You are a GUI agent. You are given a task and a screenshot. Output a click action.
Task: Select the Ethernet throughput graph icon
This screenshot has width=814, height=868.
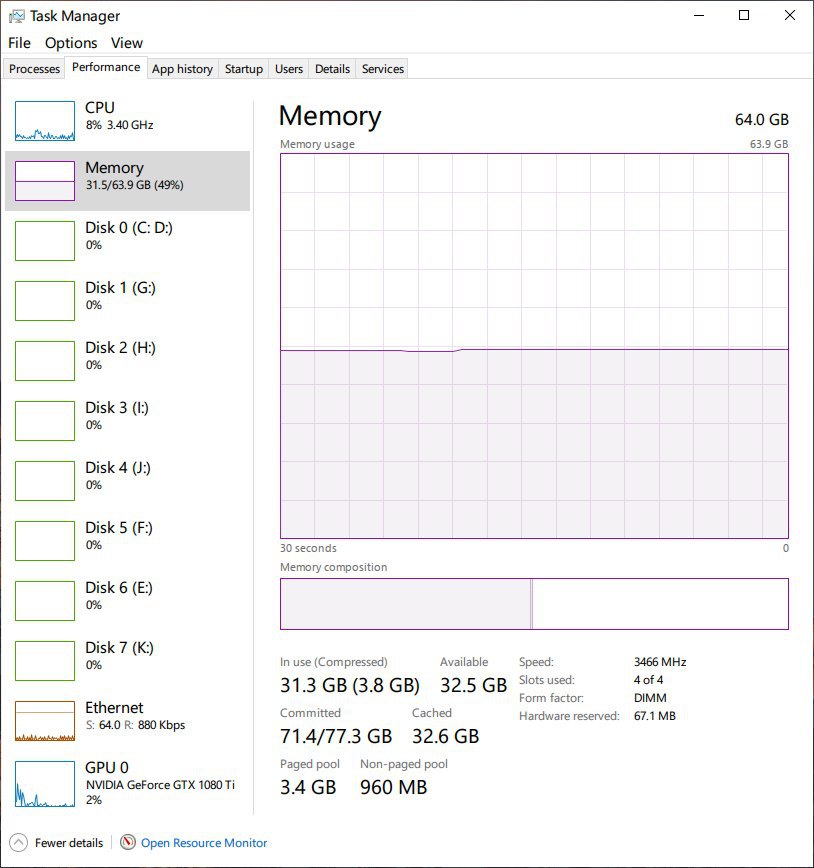click(x=45, y=721)
